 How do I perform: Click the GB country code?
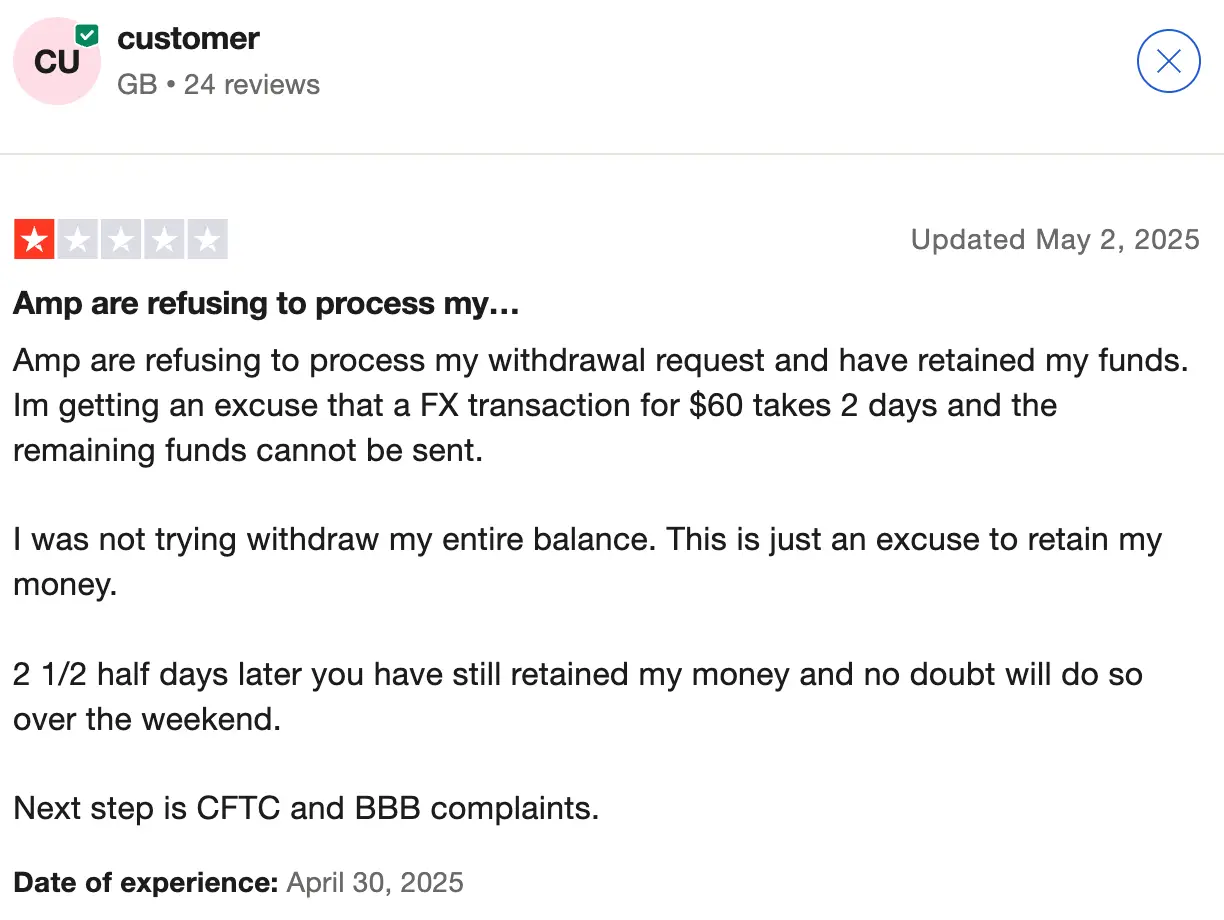(137, 84)
